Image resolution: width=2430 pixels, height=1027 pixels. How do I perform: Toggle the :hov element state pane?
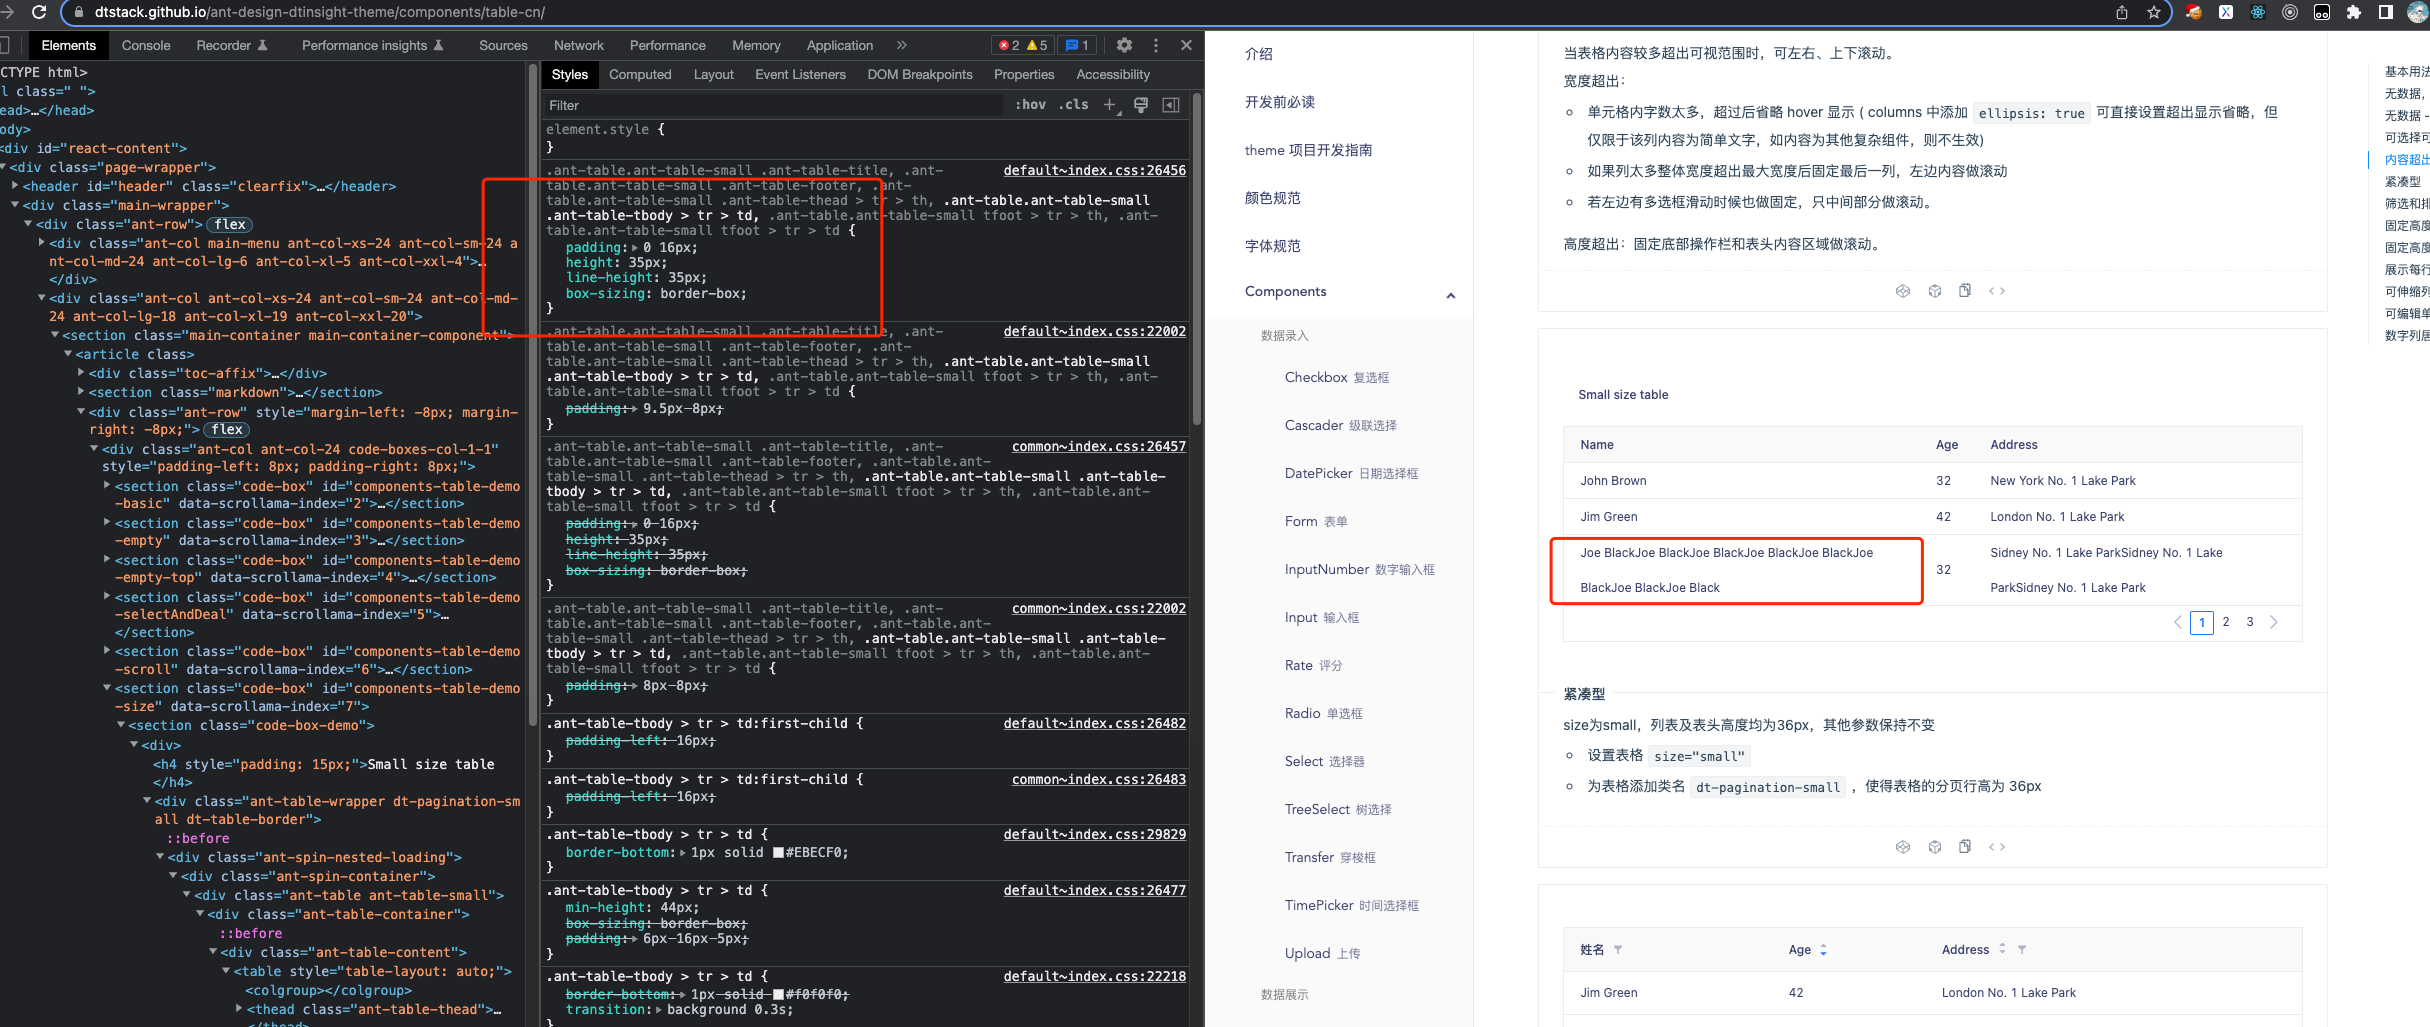click(1030, 104)
